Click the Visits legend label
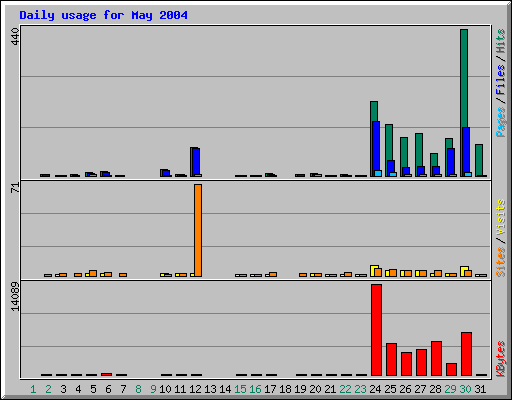 click(500, 218)
